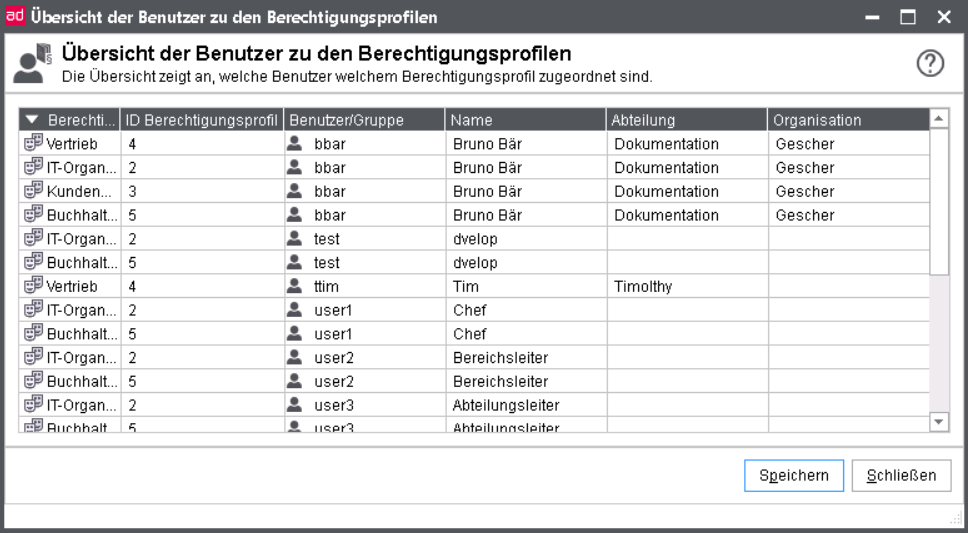This screenshot has width=968, height=533.
Task: Click the profile mask icon in user1's IT-Organ... row
Action: (x=33, y=310)
